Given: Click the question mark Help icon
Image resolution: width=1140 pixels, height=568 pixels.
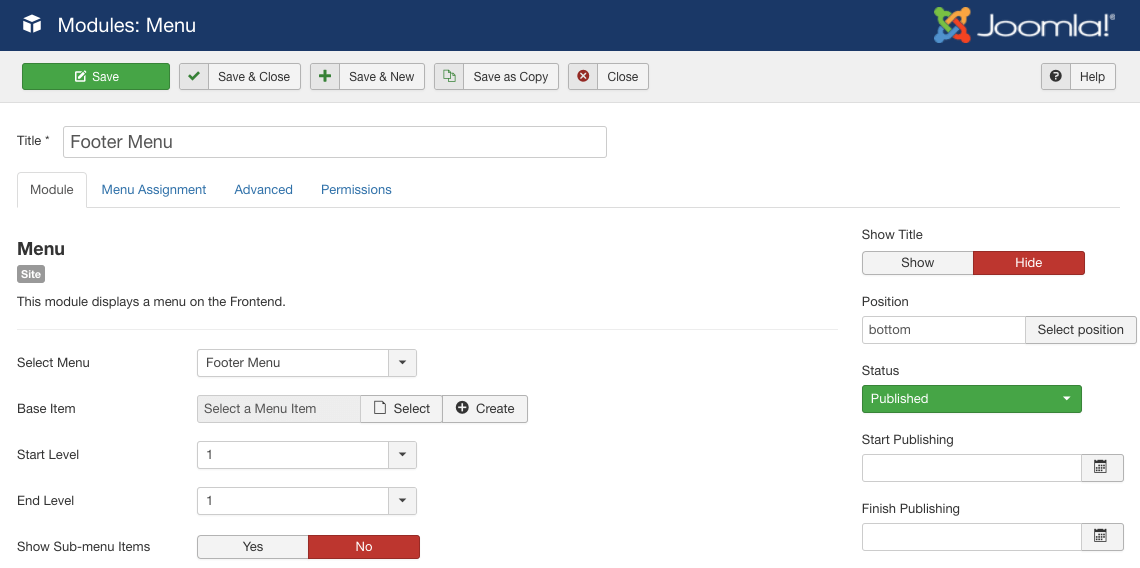Looking at the screenshot, I should coord(1056,77).
